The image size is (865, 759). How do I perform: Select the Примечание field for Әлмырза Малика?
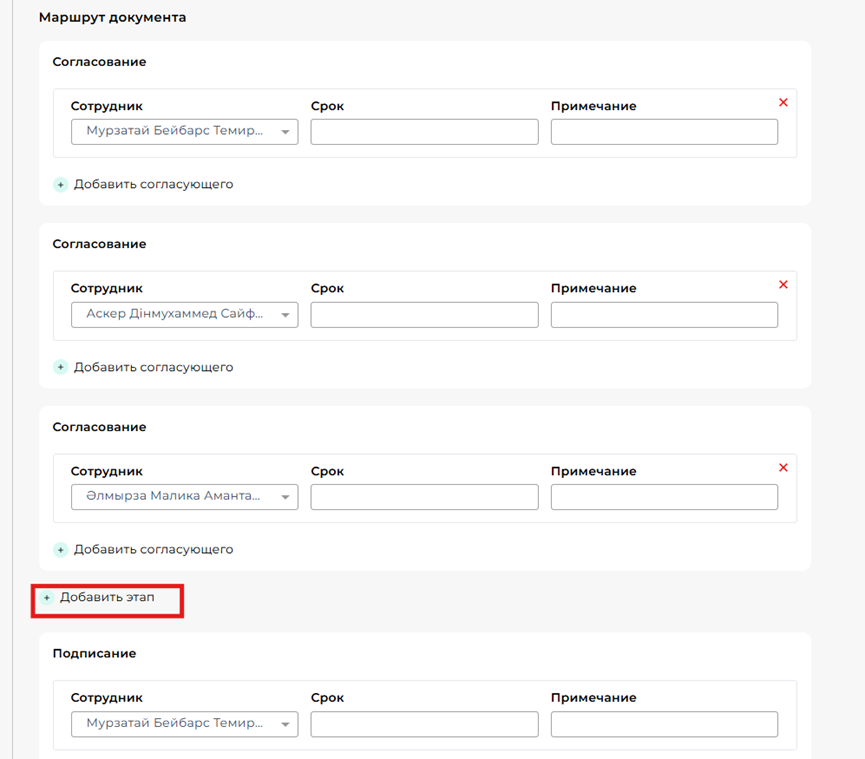(664, 497)
